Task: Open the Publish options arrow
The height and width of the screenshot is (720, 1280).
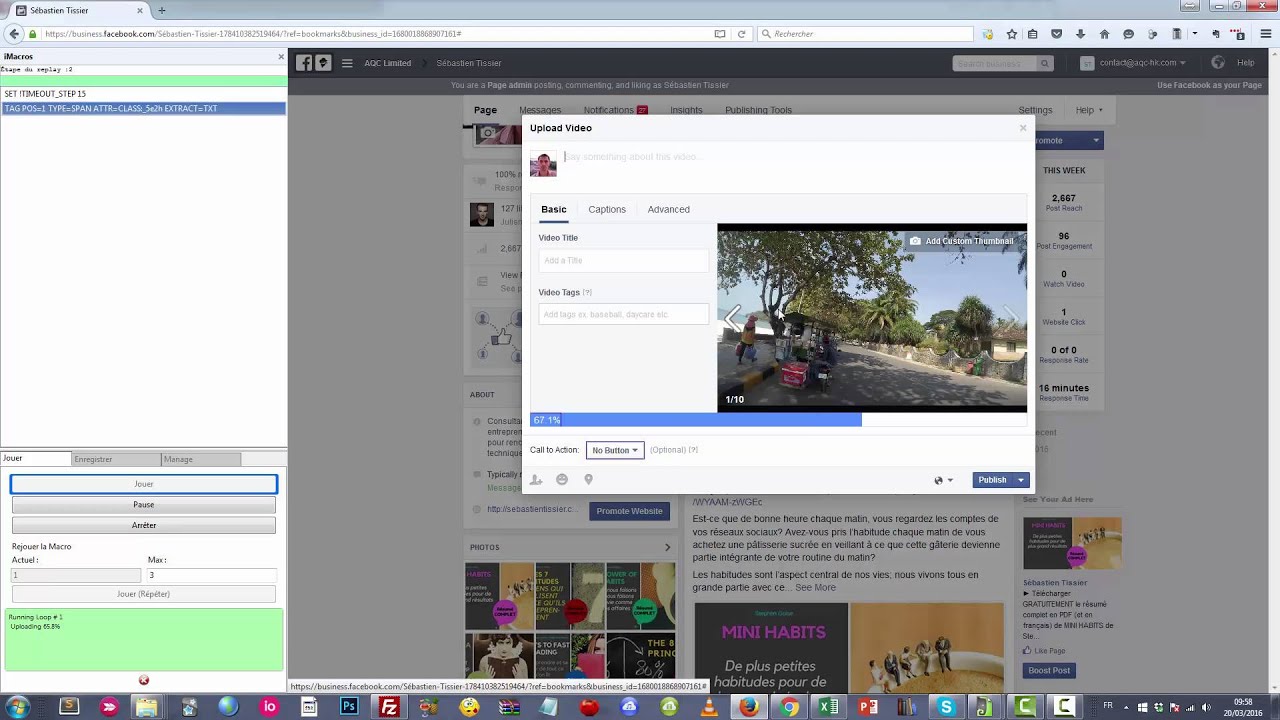Action: 1021,480
